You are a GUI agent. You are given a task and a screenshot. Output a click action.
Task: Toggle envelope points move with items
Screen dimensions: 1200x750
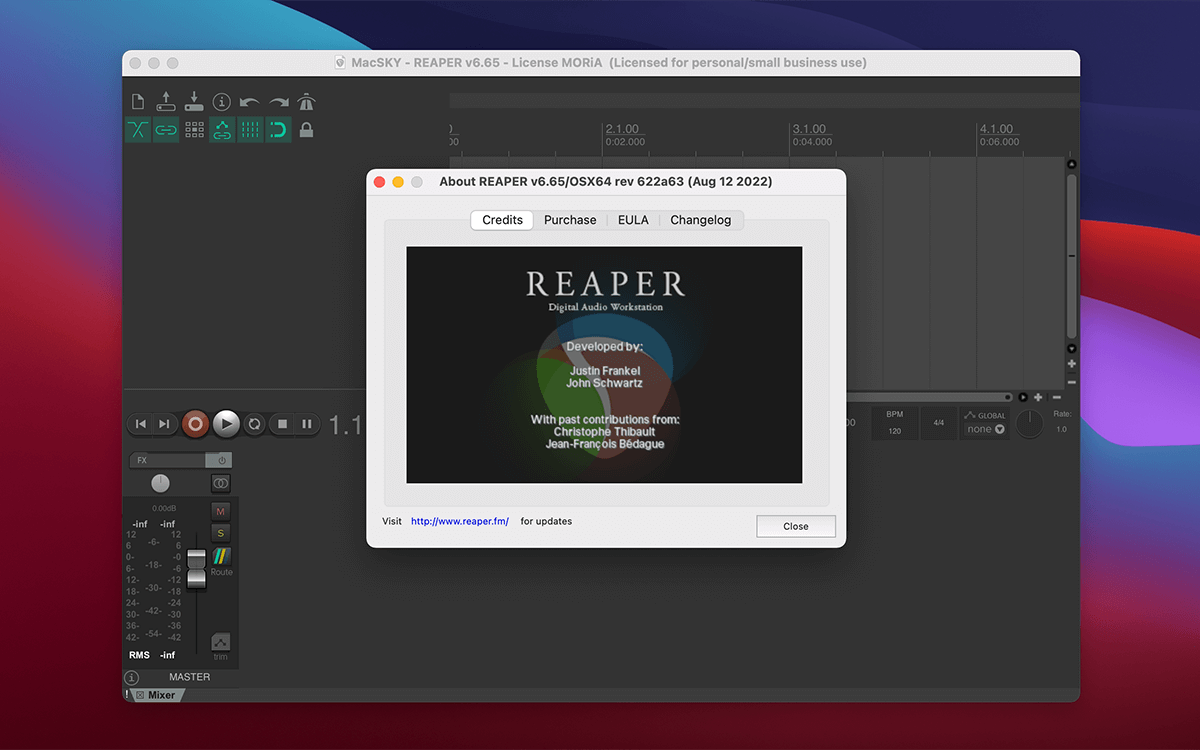pyautogui.click(x=222, y=130)
